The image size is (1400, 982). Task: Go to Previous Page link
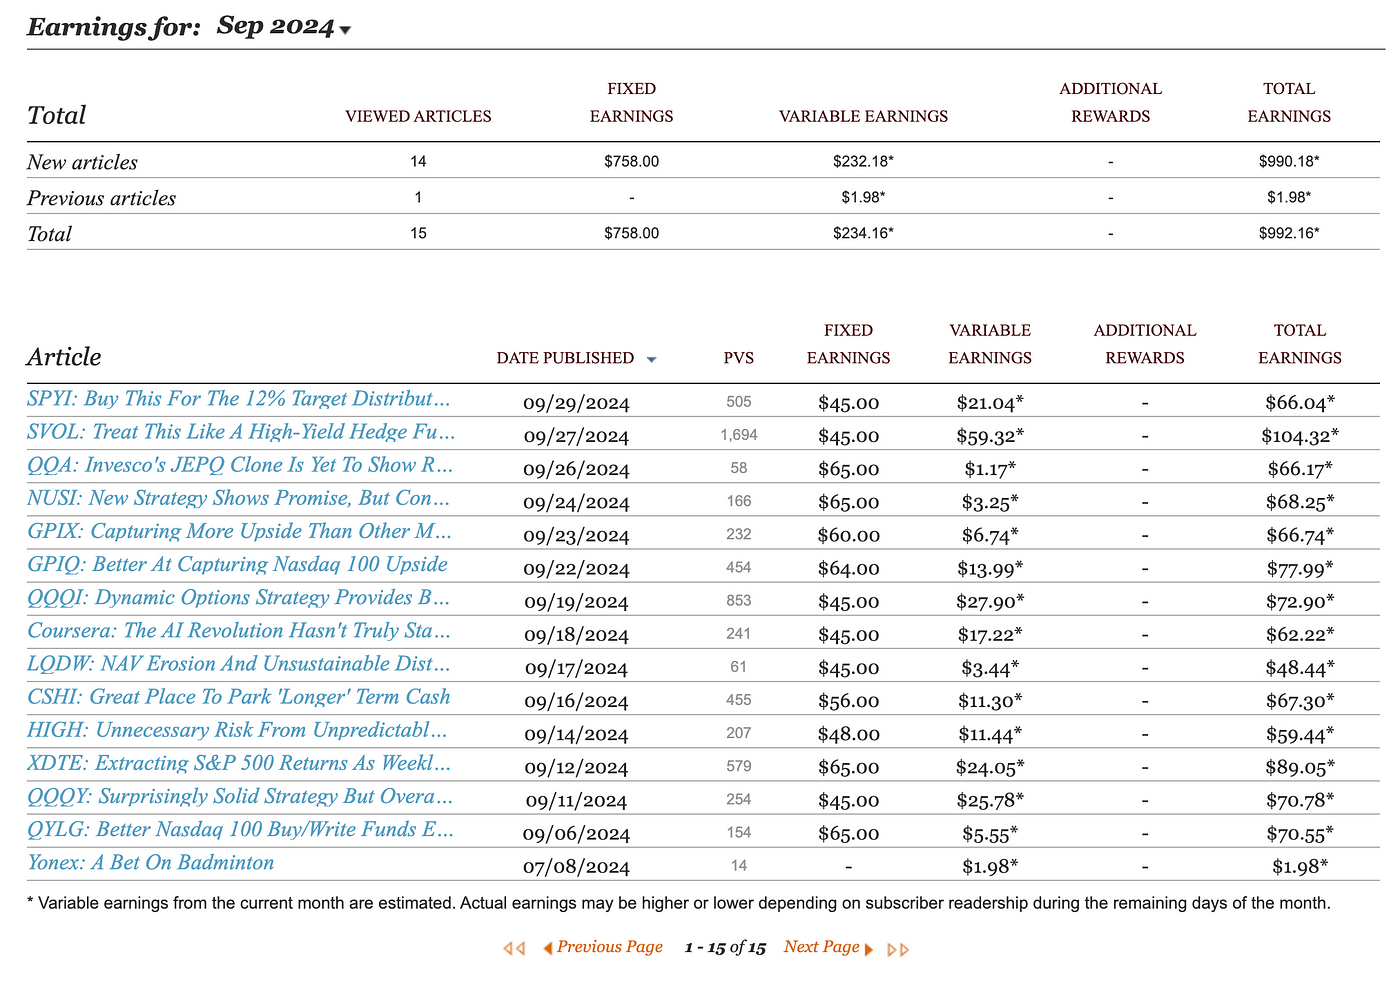click(603, 947)
